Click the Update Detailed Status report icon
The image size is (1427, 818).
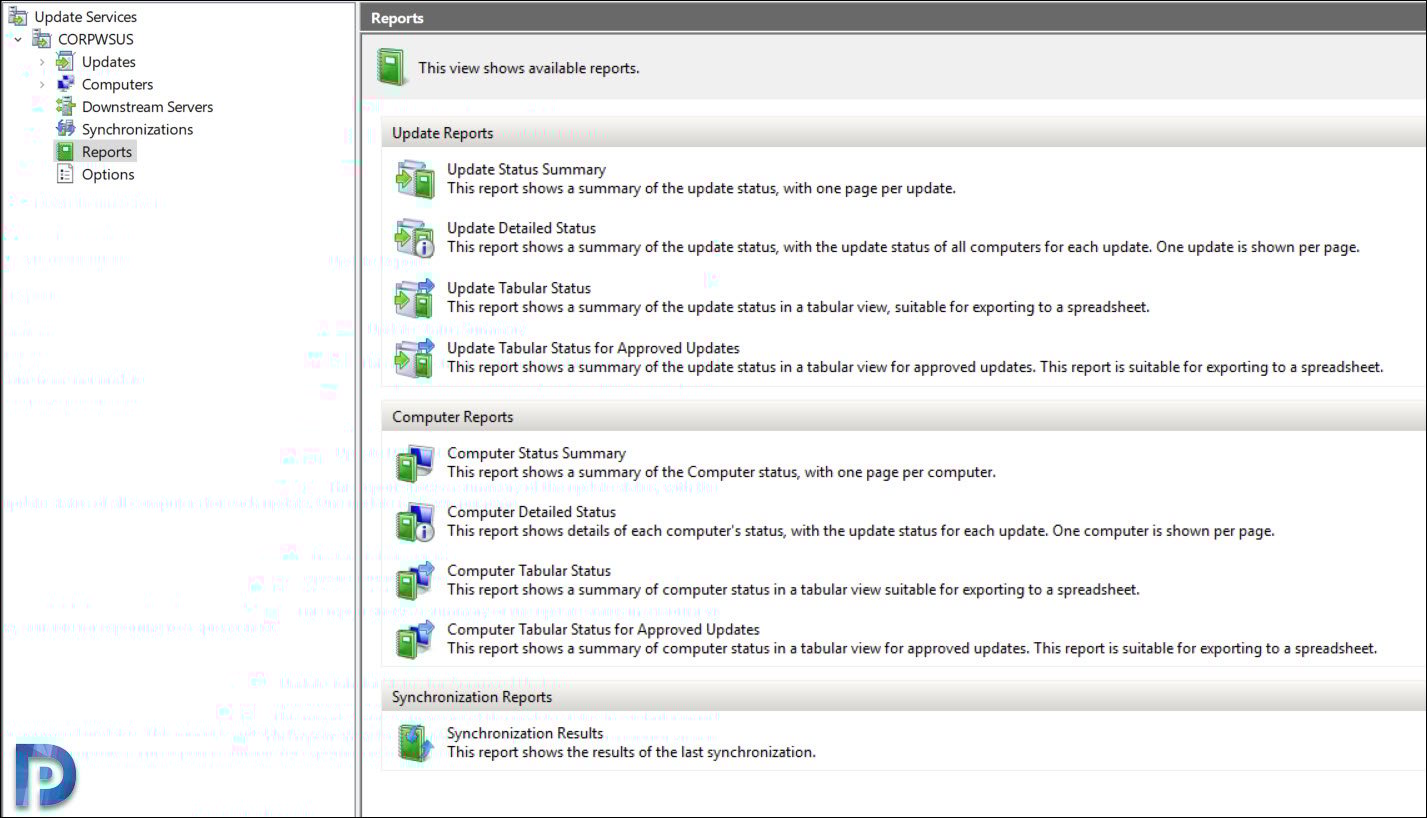[414, 238]
